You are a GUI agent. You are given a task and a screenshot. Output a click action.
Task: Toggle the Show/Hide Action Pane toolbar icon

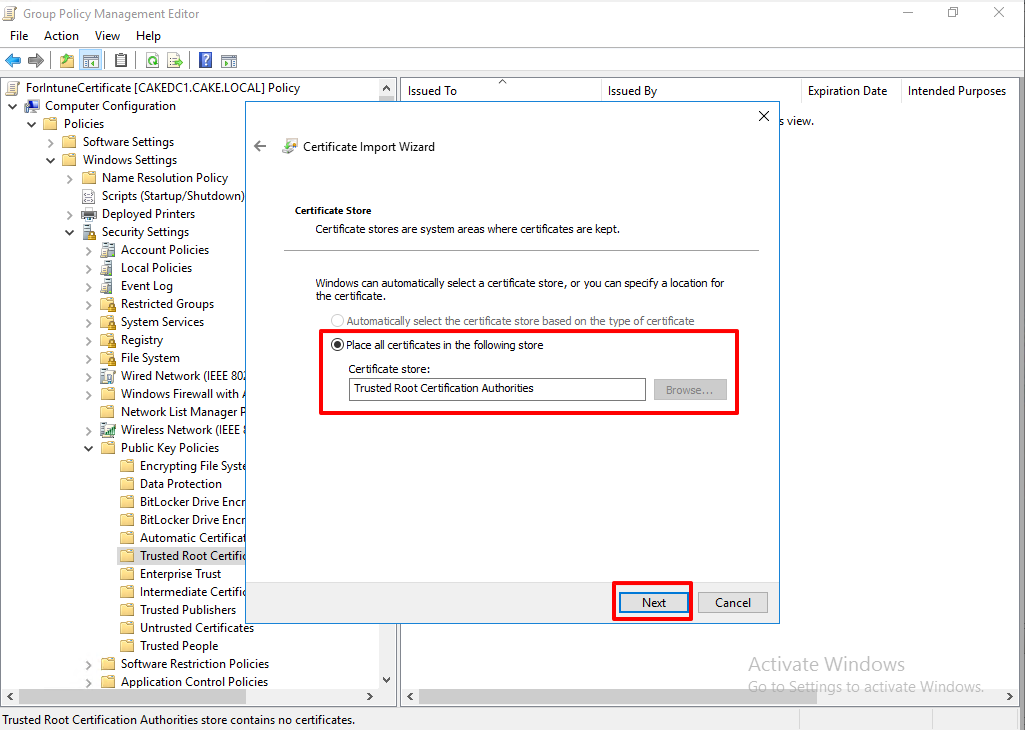[228, 61]
